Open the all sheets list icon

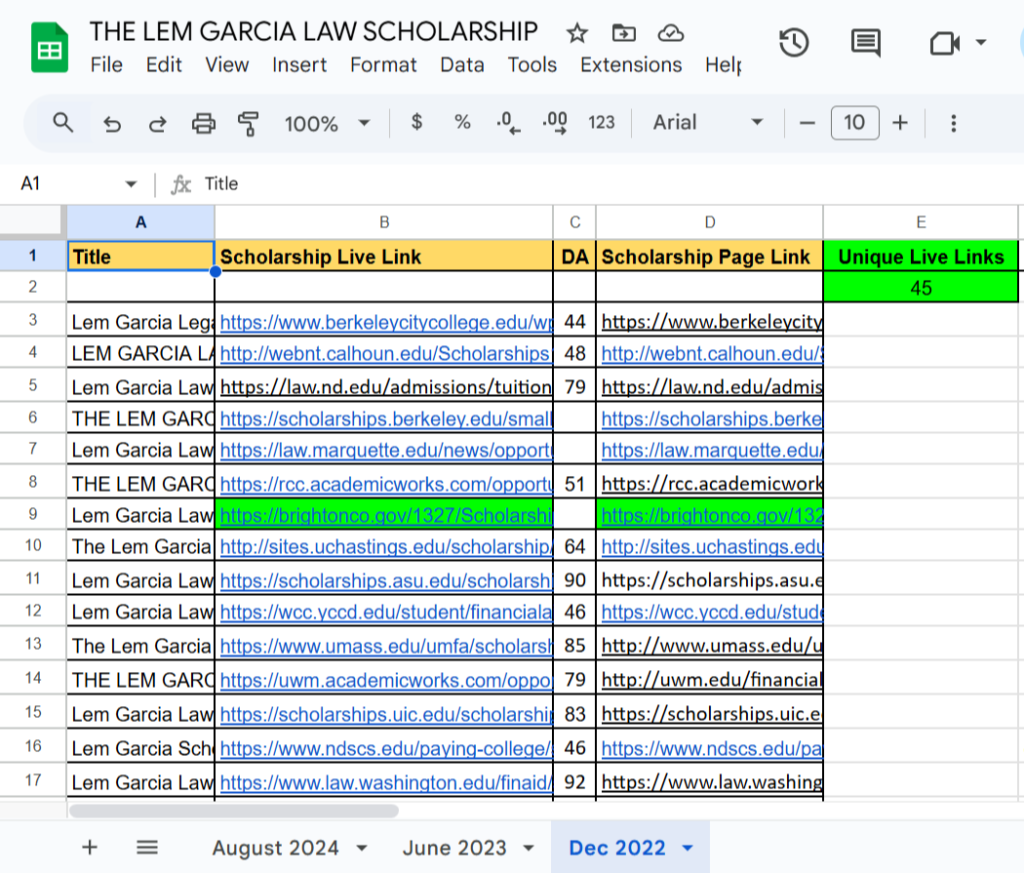point(147,848)
